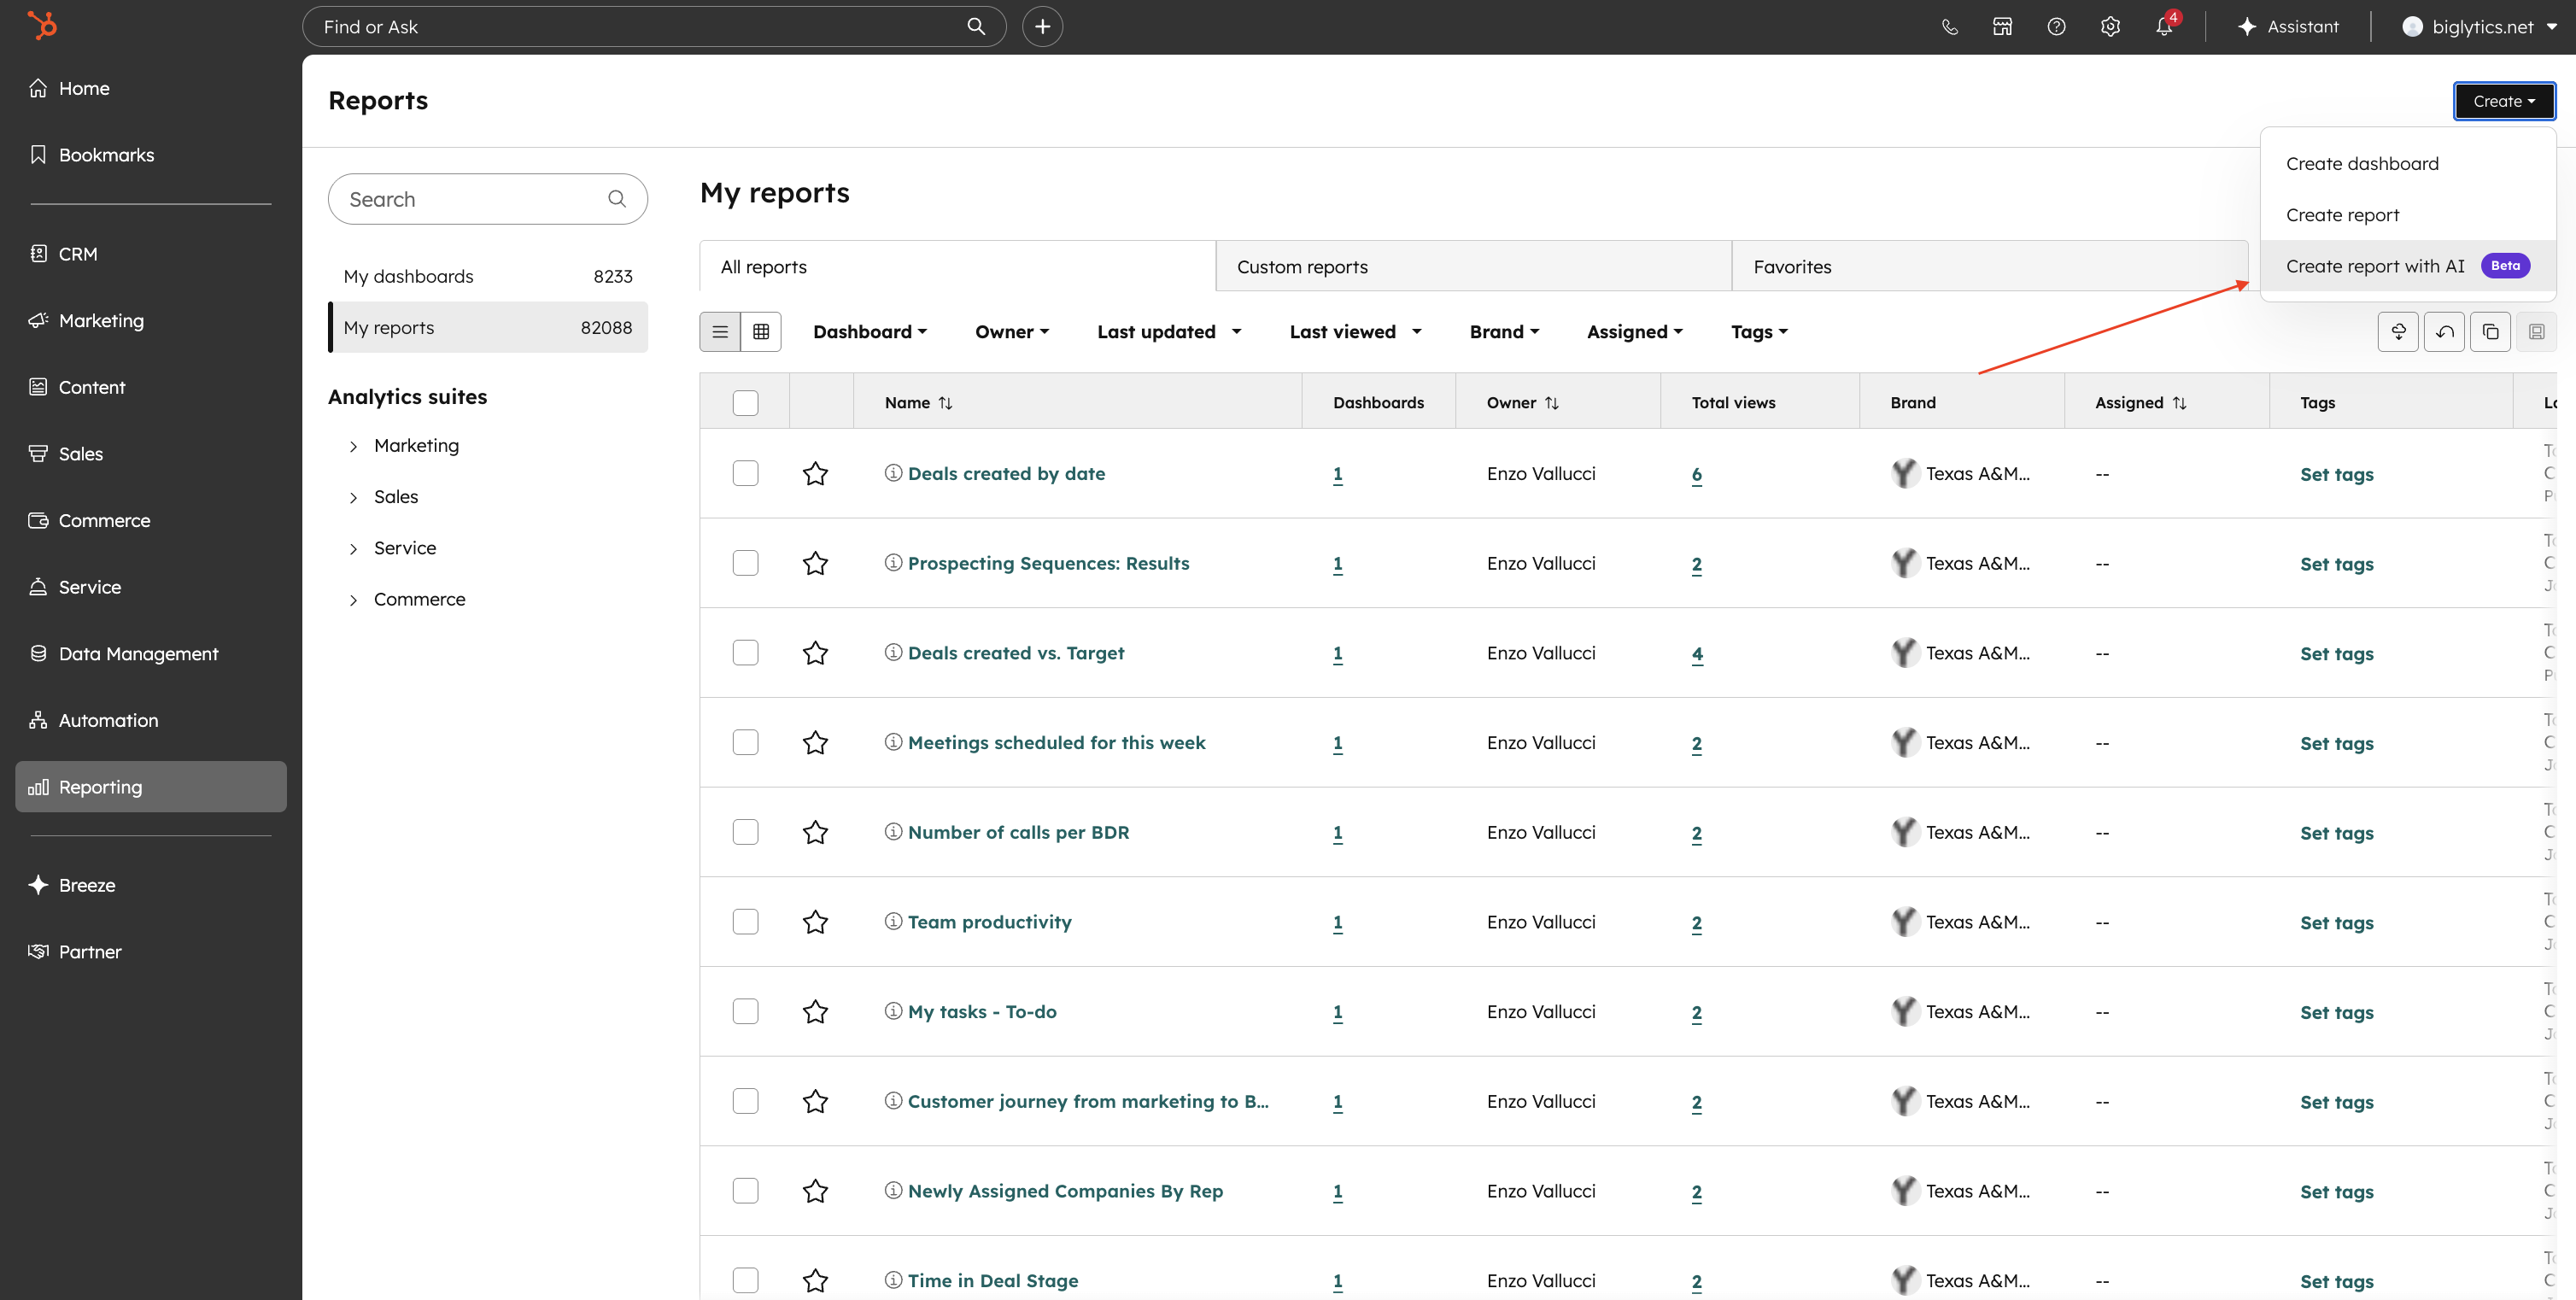Open the Owner filter dropdown

1012,332
